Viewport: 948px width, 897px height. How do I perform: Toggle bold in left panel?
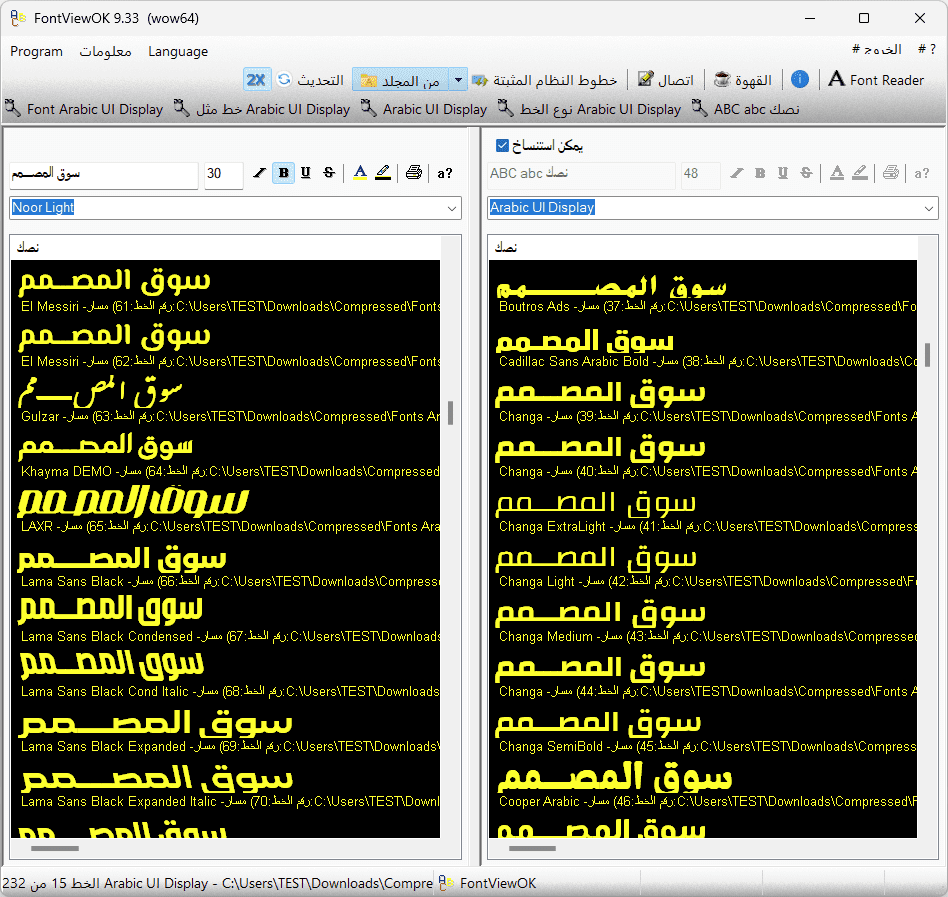pos(283,173)
